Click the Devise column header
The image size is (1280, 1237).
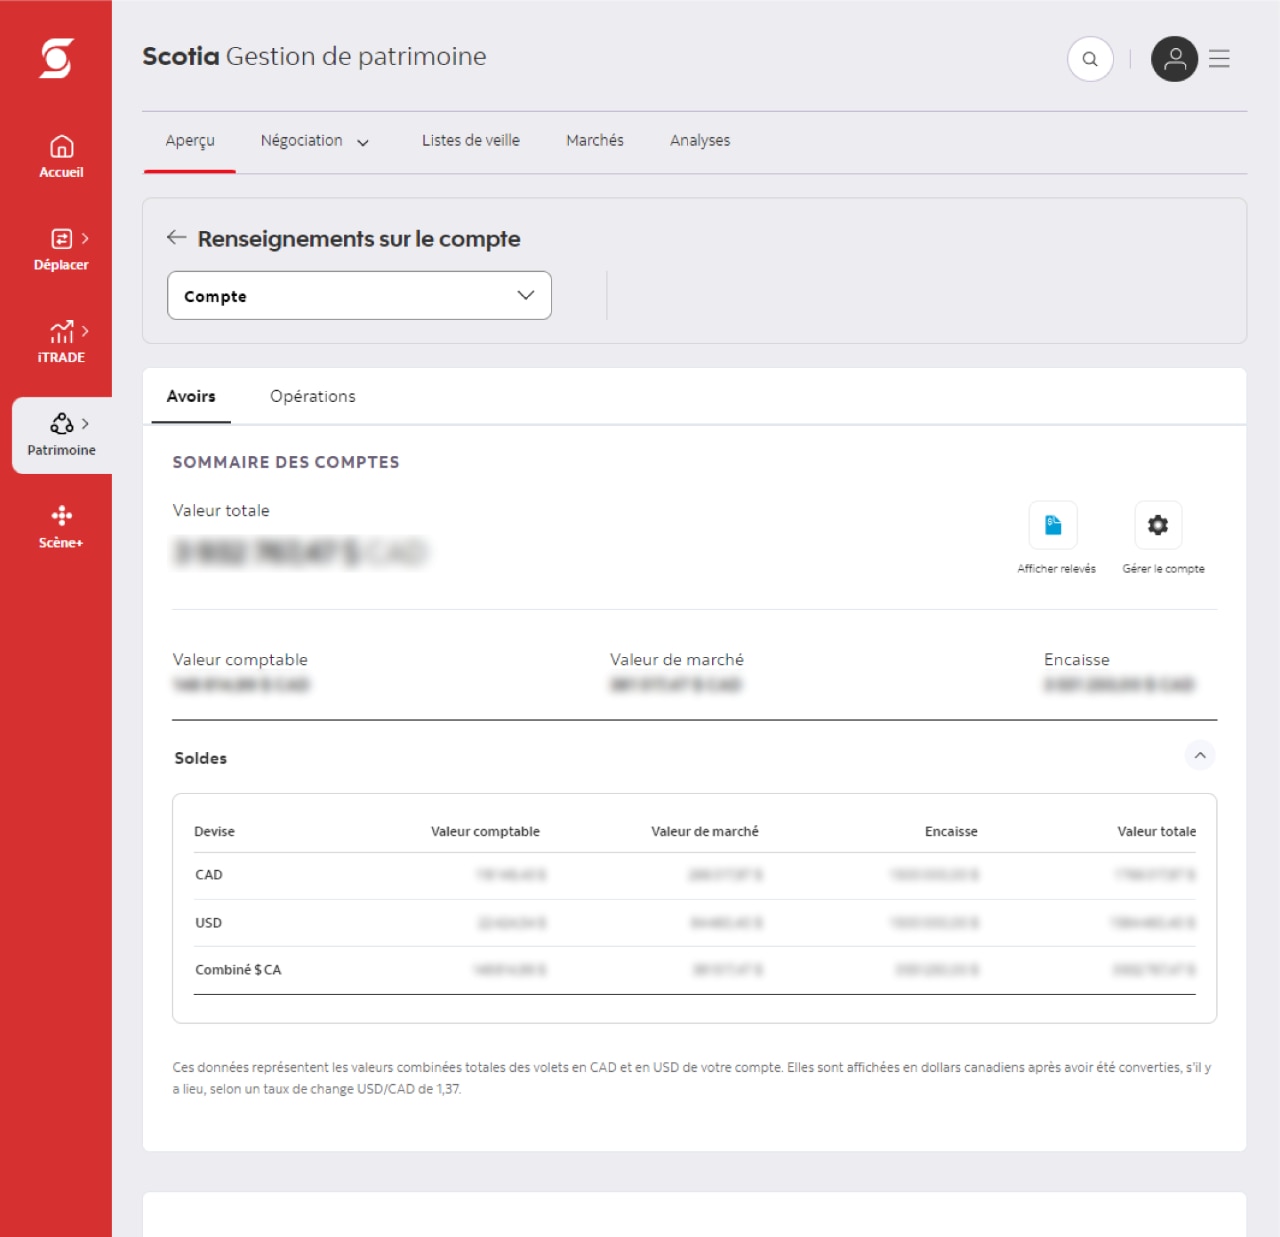coord(214,832)
